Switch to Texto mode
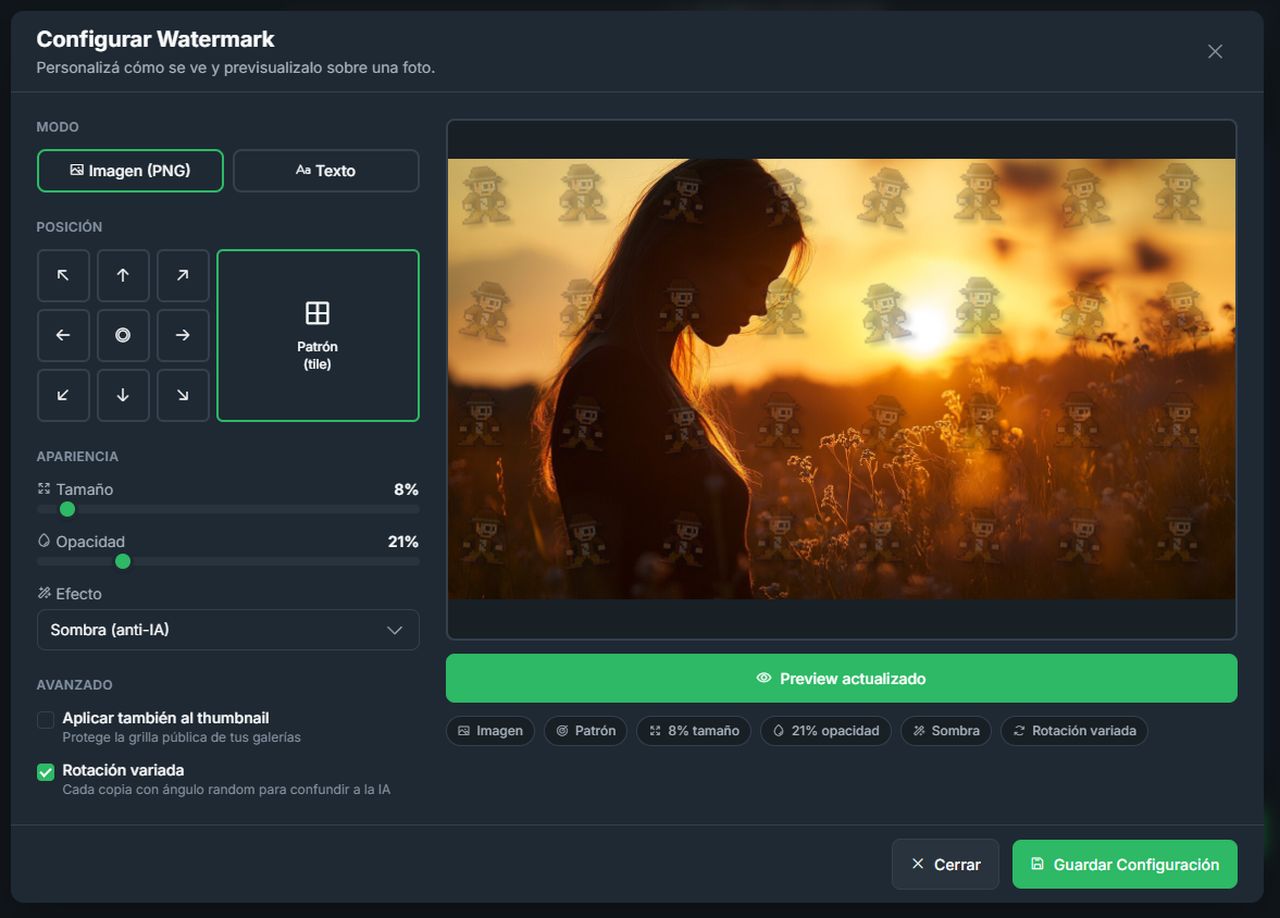 pyautogui.click(x=326, y=171)
